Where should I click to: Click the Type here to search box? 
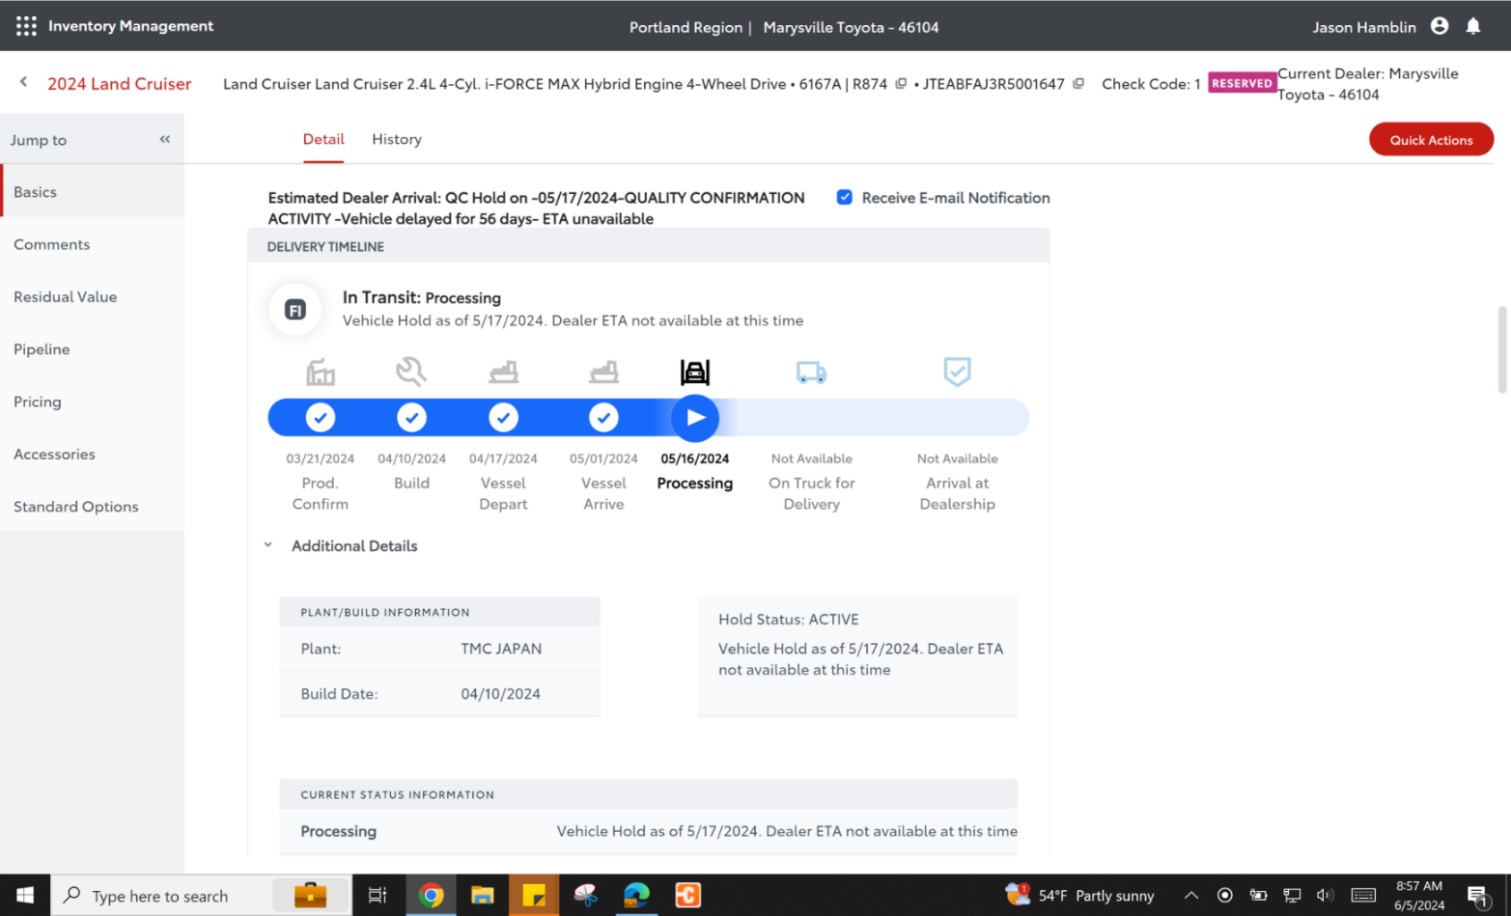pos(200,895)
